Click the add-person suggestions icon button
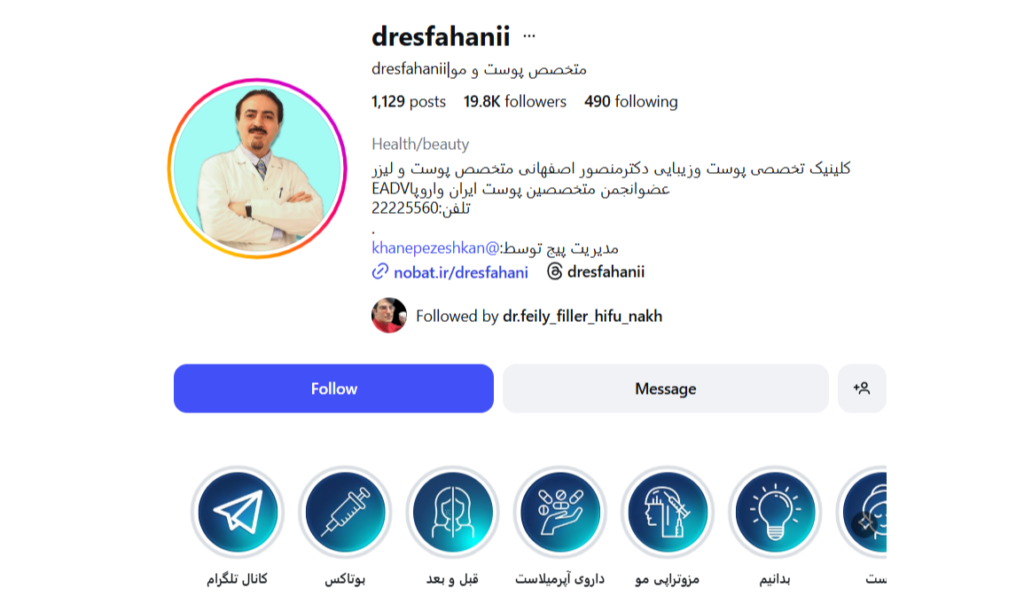This screenshot has width=1024, height=604. (x=861, y=389)
